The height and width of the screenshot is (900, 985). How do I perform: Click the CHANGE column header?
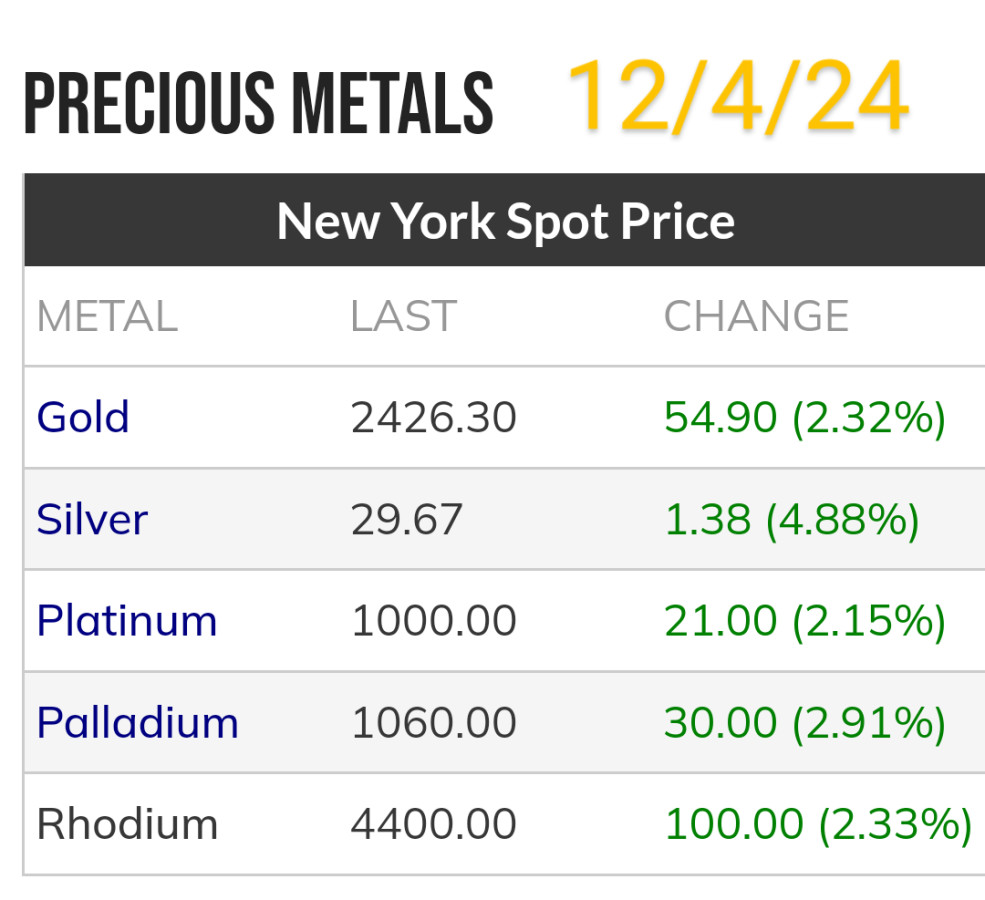click(756, 317)
